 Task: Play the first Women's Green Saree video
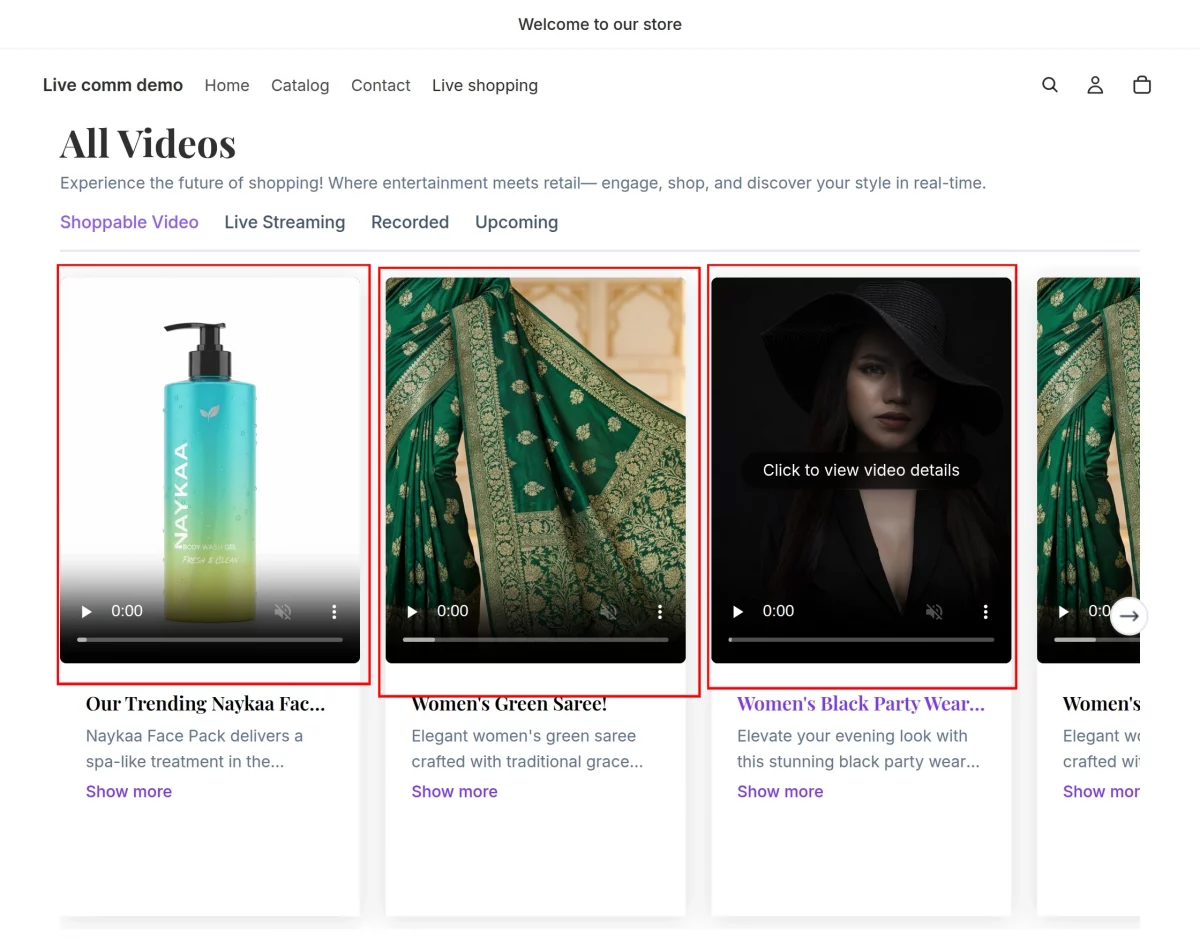tap(412, 611)
